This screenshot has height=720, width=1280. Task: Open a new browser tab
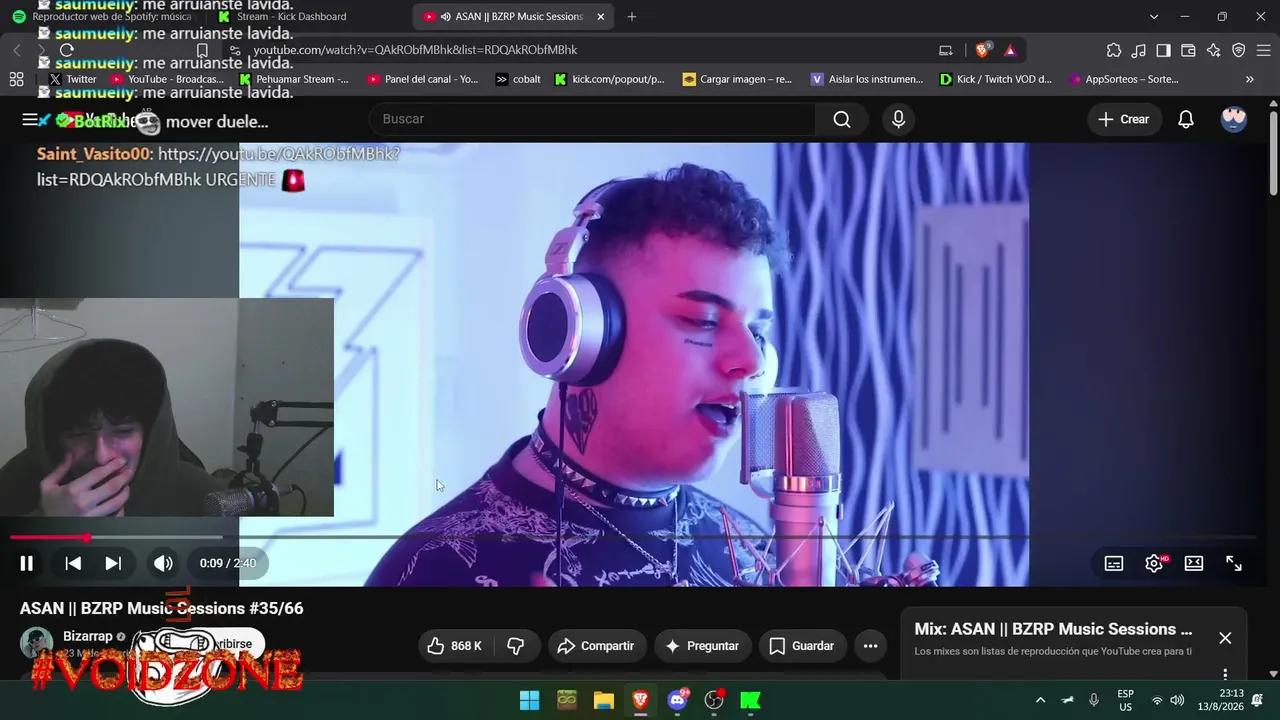pyautogui.click(x=631, y=17)
